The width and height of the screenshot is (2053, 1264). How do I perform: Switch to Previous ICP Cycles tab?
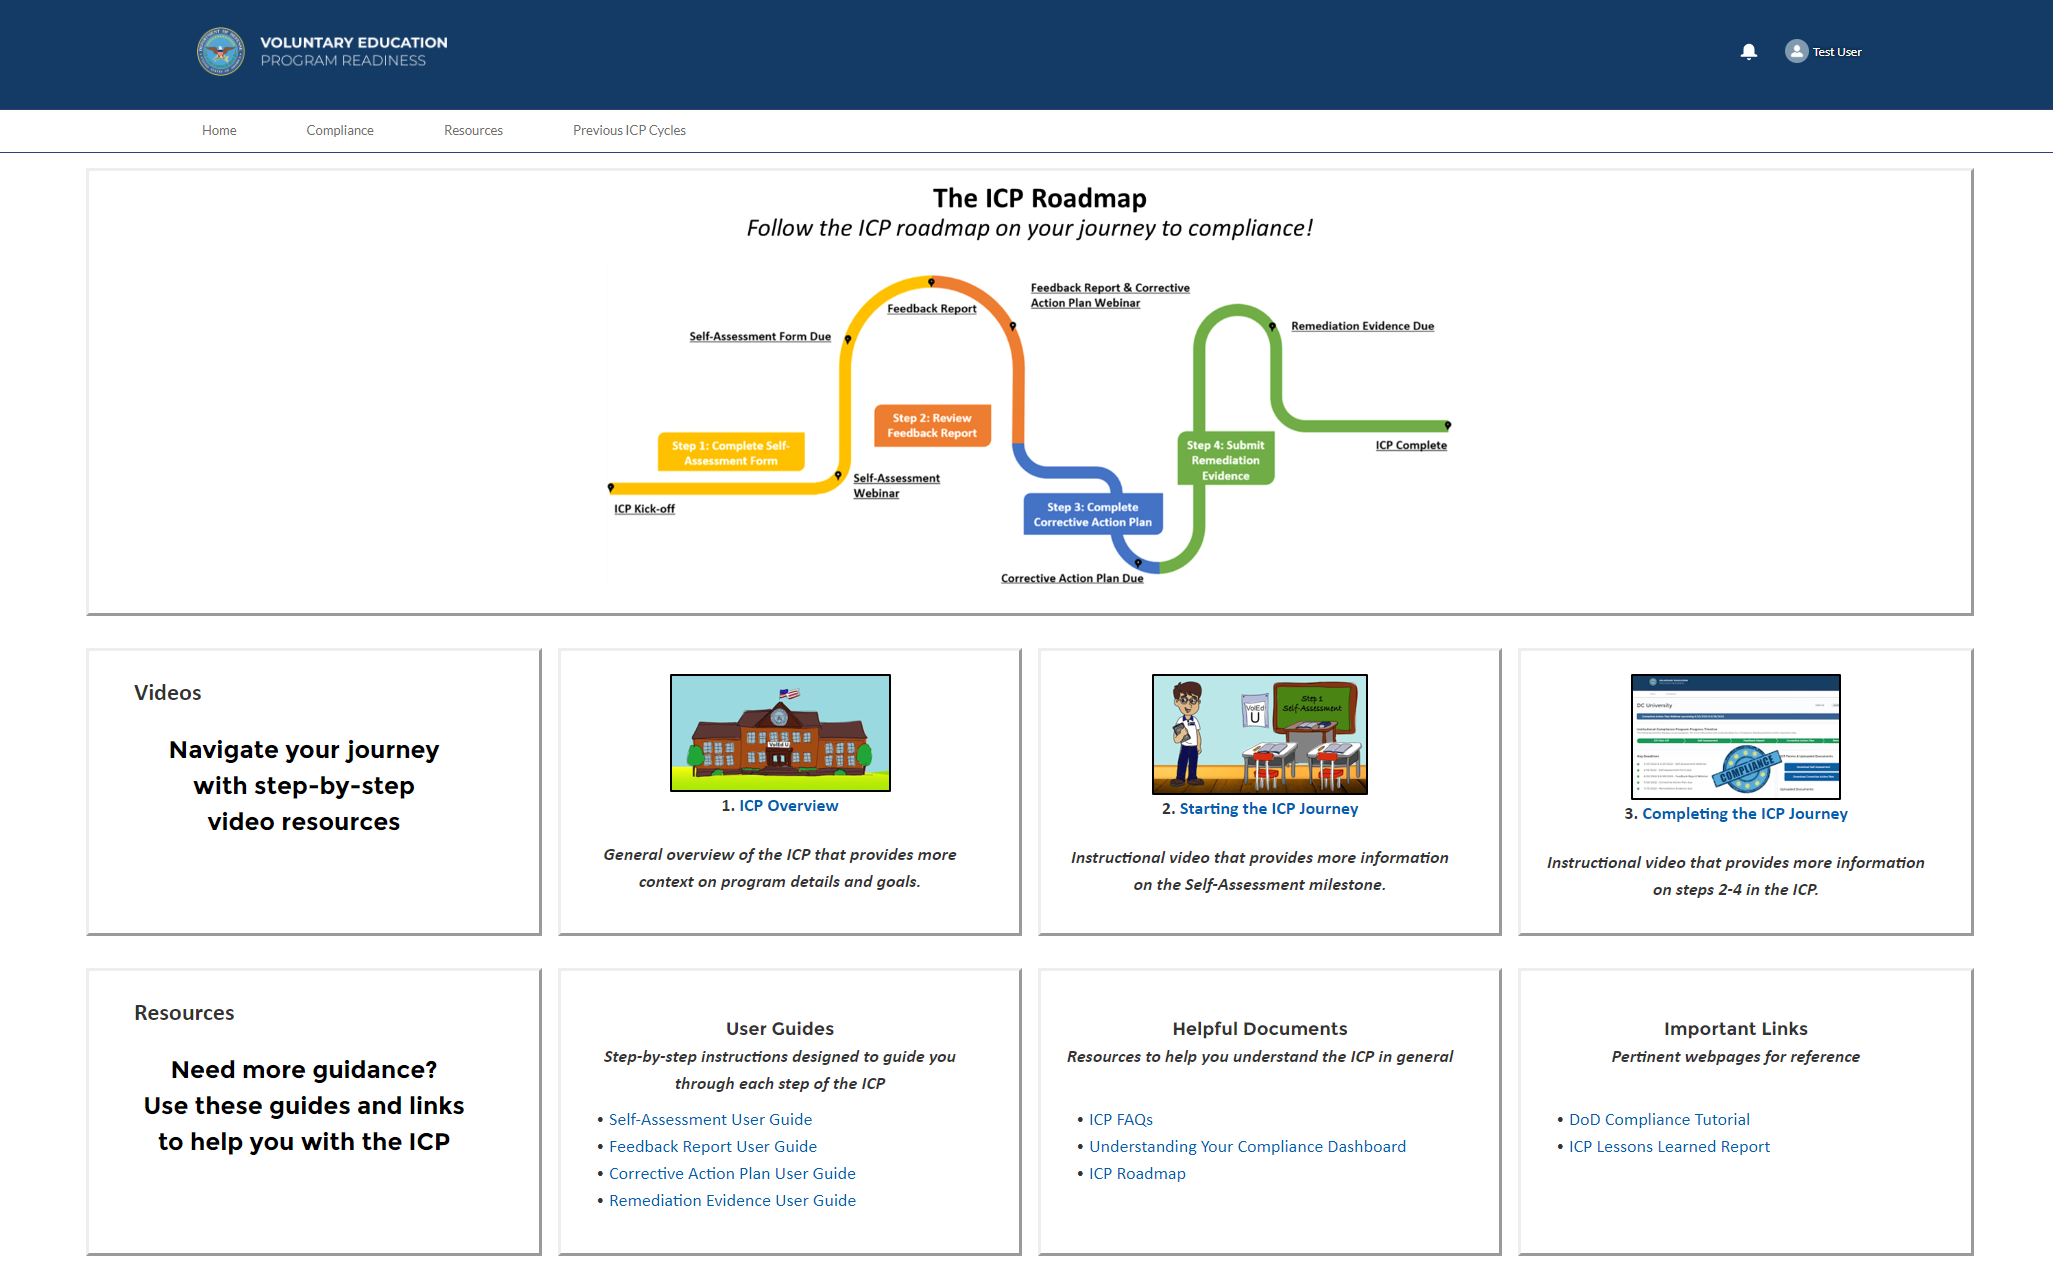pyautogui.click(x=629, y=130)
